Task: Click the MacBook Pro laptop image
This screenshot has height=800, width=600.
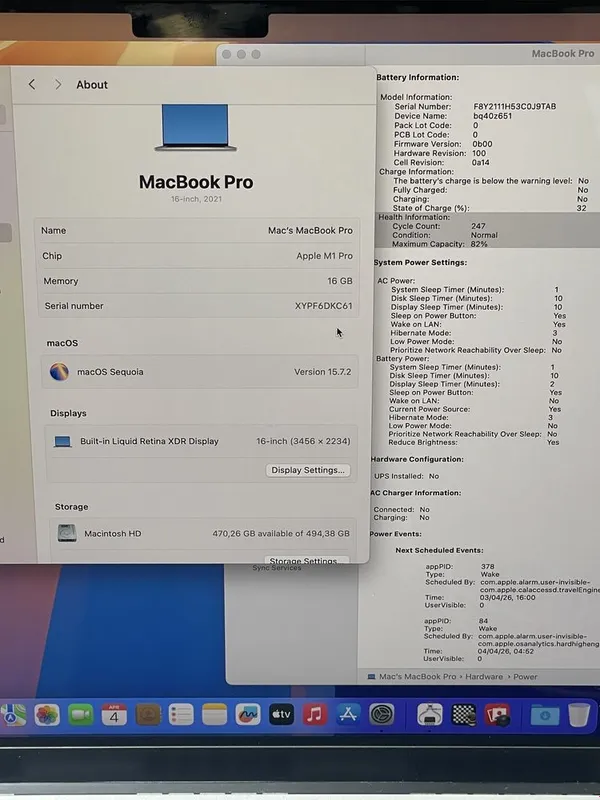Action: tap(195, 128)
